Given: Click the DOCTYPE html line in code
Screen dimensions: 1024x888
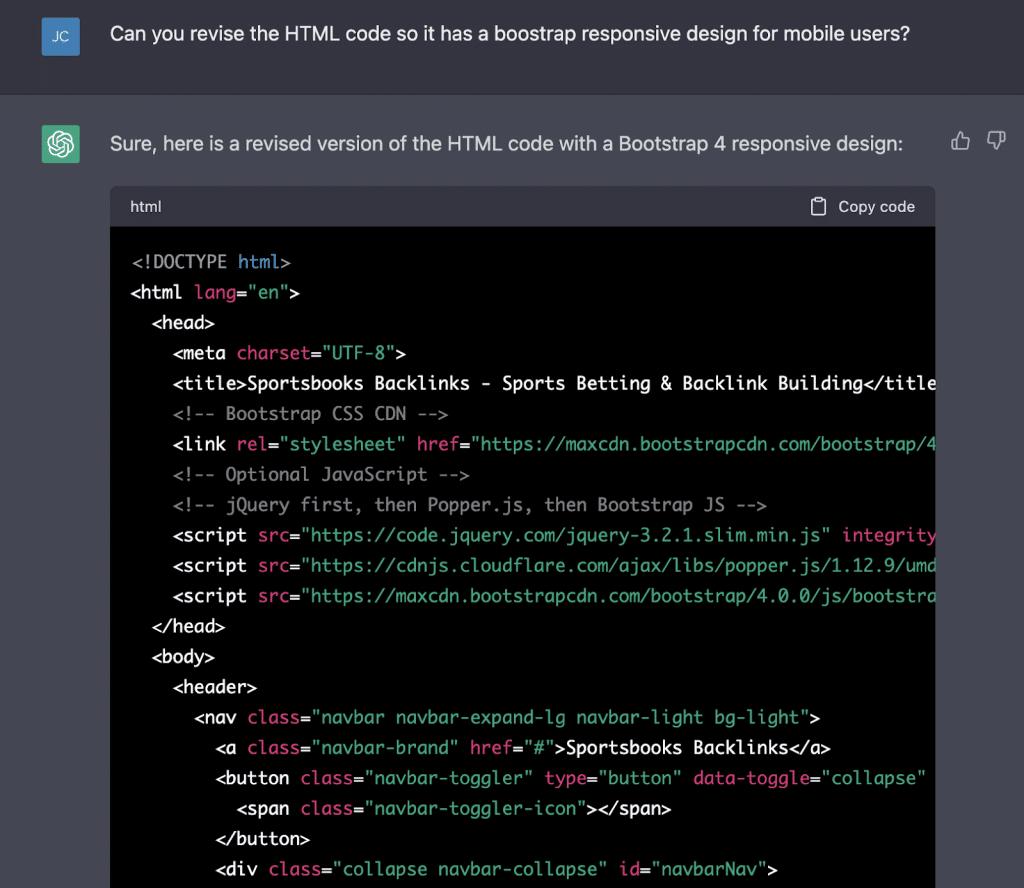Looking at the screenshot, I should click(211, 262).
